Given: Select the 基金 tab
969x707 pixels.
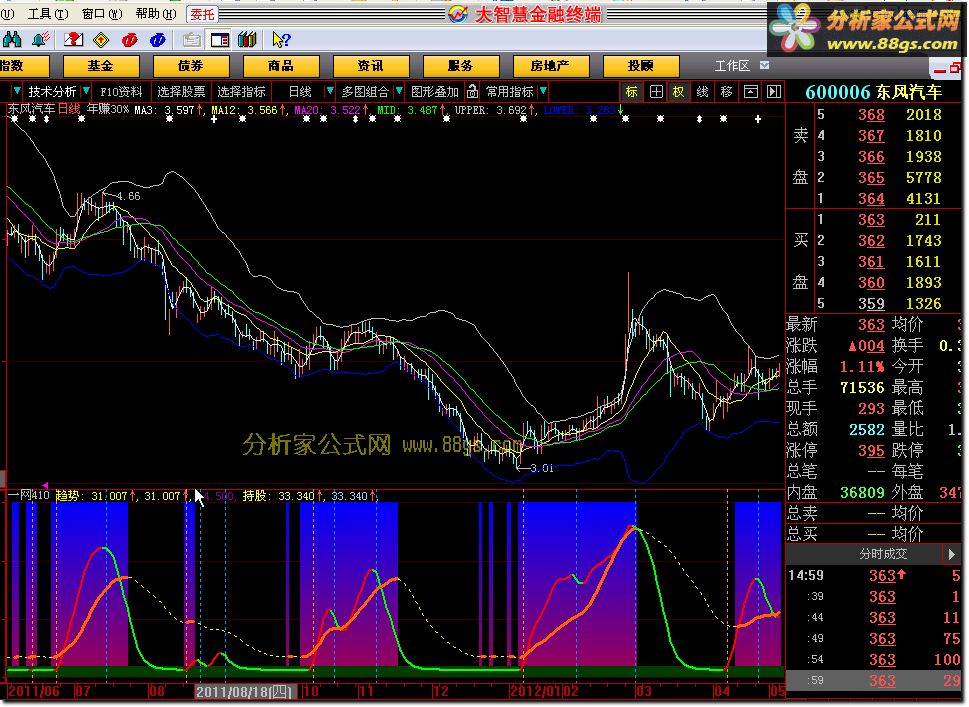Looking at the screenshot, I should (x=101, y=66).
